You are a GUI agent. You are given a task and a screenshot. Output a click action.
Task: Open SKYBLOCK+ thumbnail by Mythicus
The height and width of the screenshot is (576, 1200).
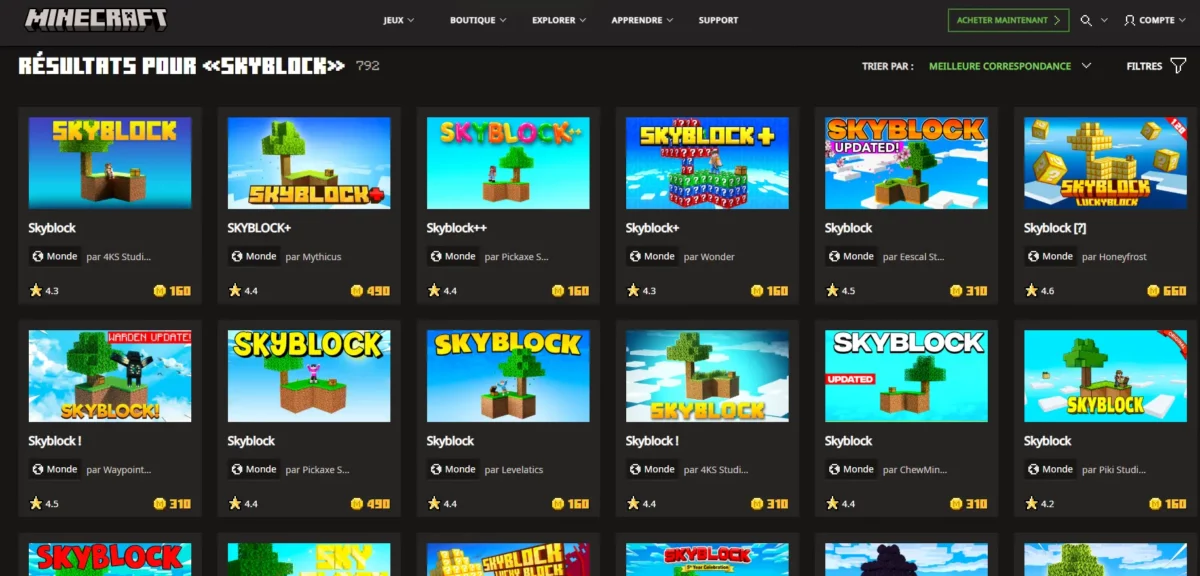[309, 163]
